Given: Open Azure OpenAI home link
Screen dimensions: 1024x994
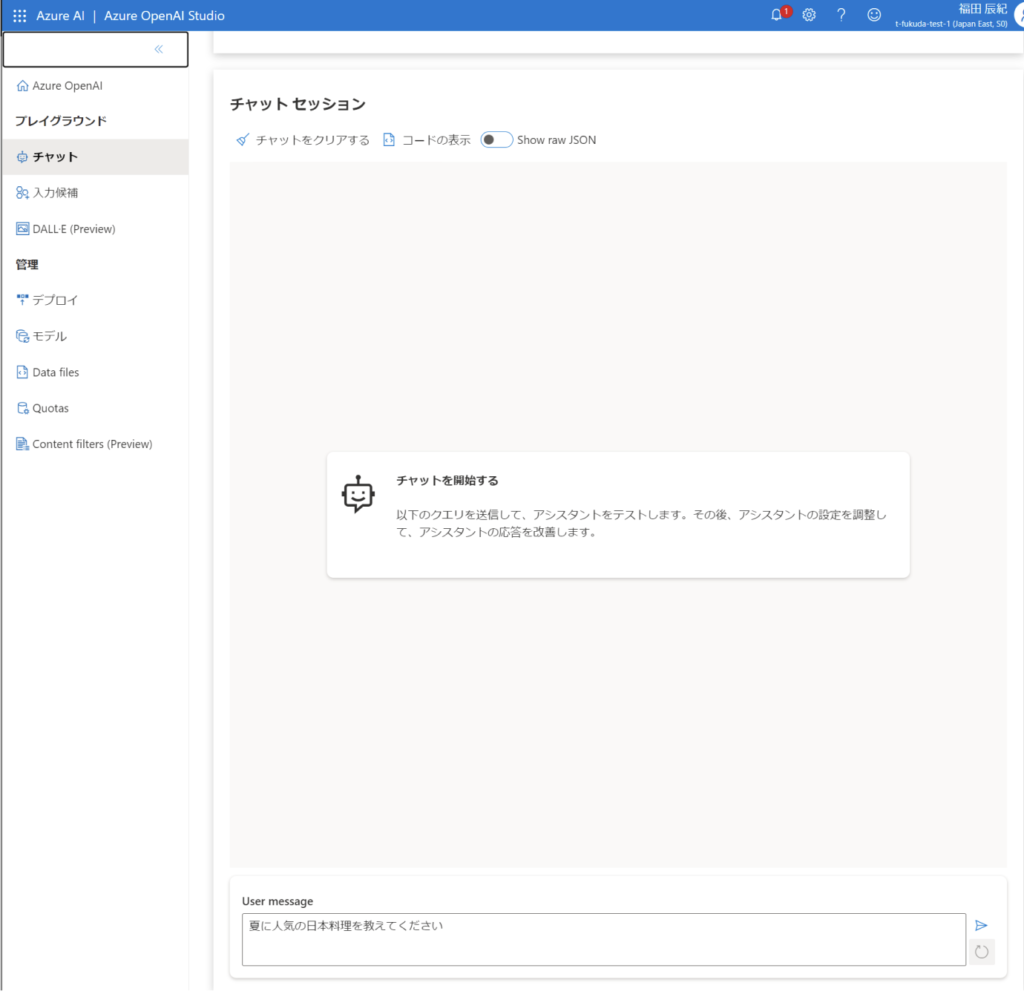Looking at the screenshot, I should [x=67, y=86].
